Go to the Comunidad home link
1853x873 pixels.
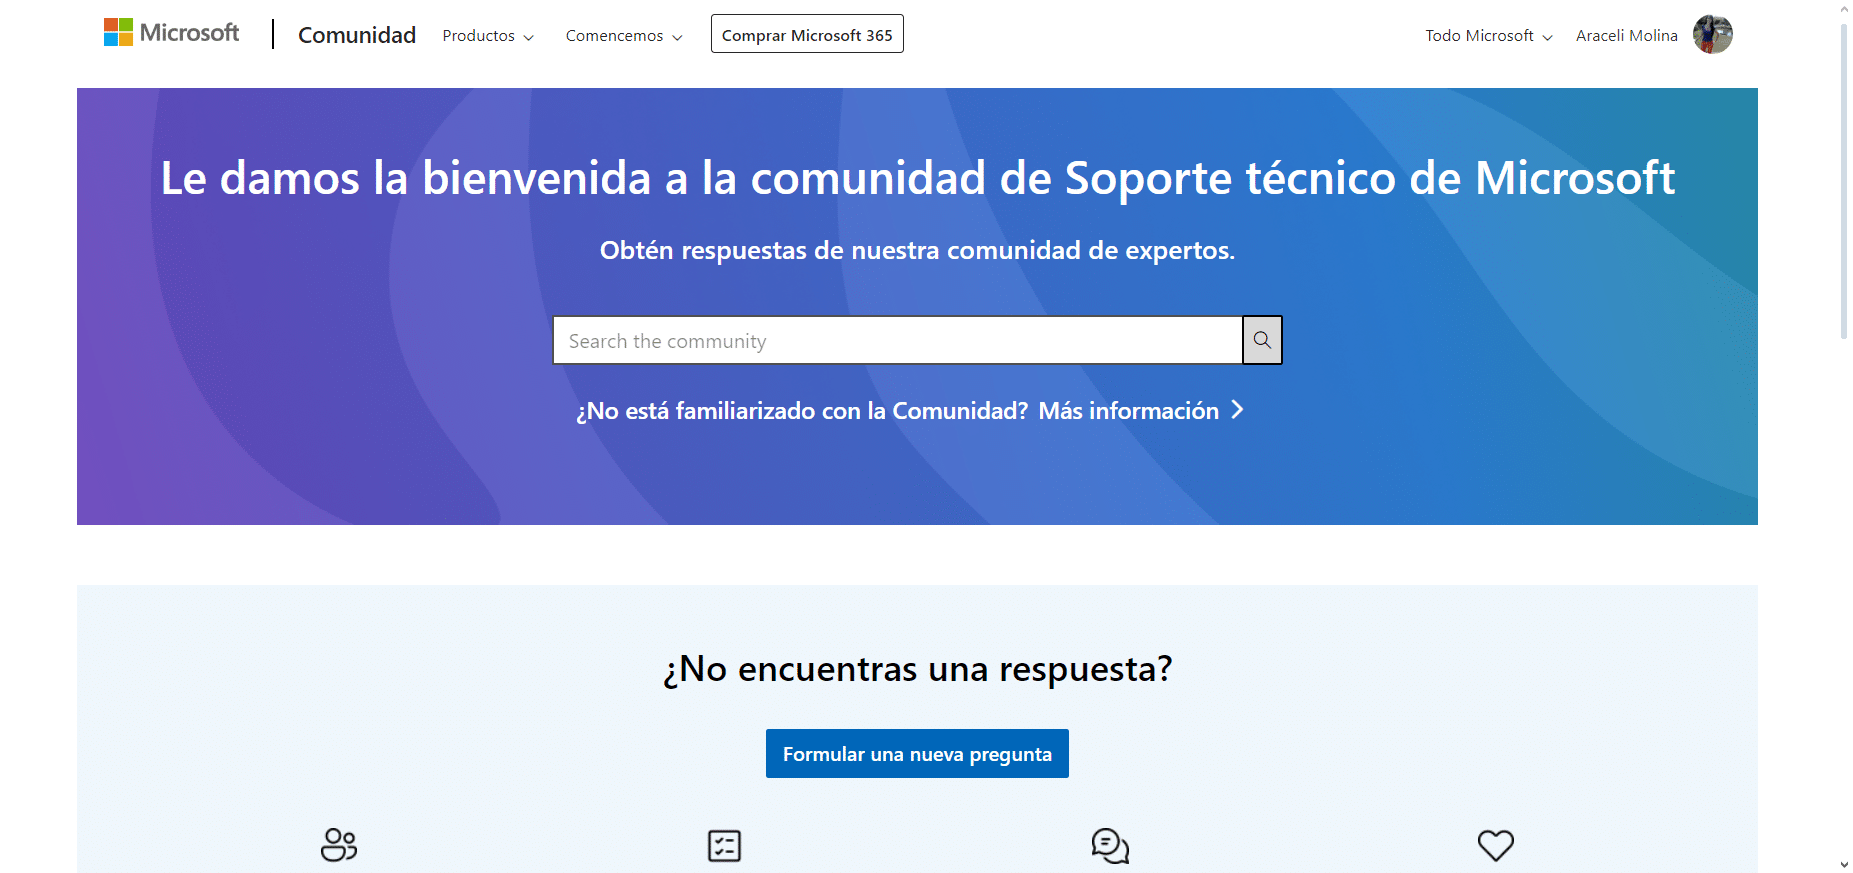tap(357, 35)
